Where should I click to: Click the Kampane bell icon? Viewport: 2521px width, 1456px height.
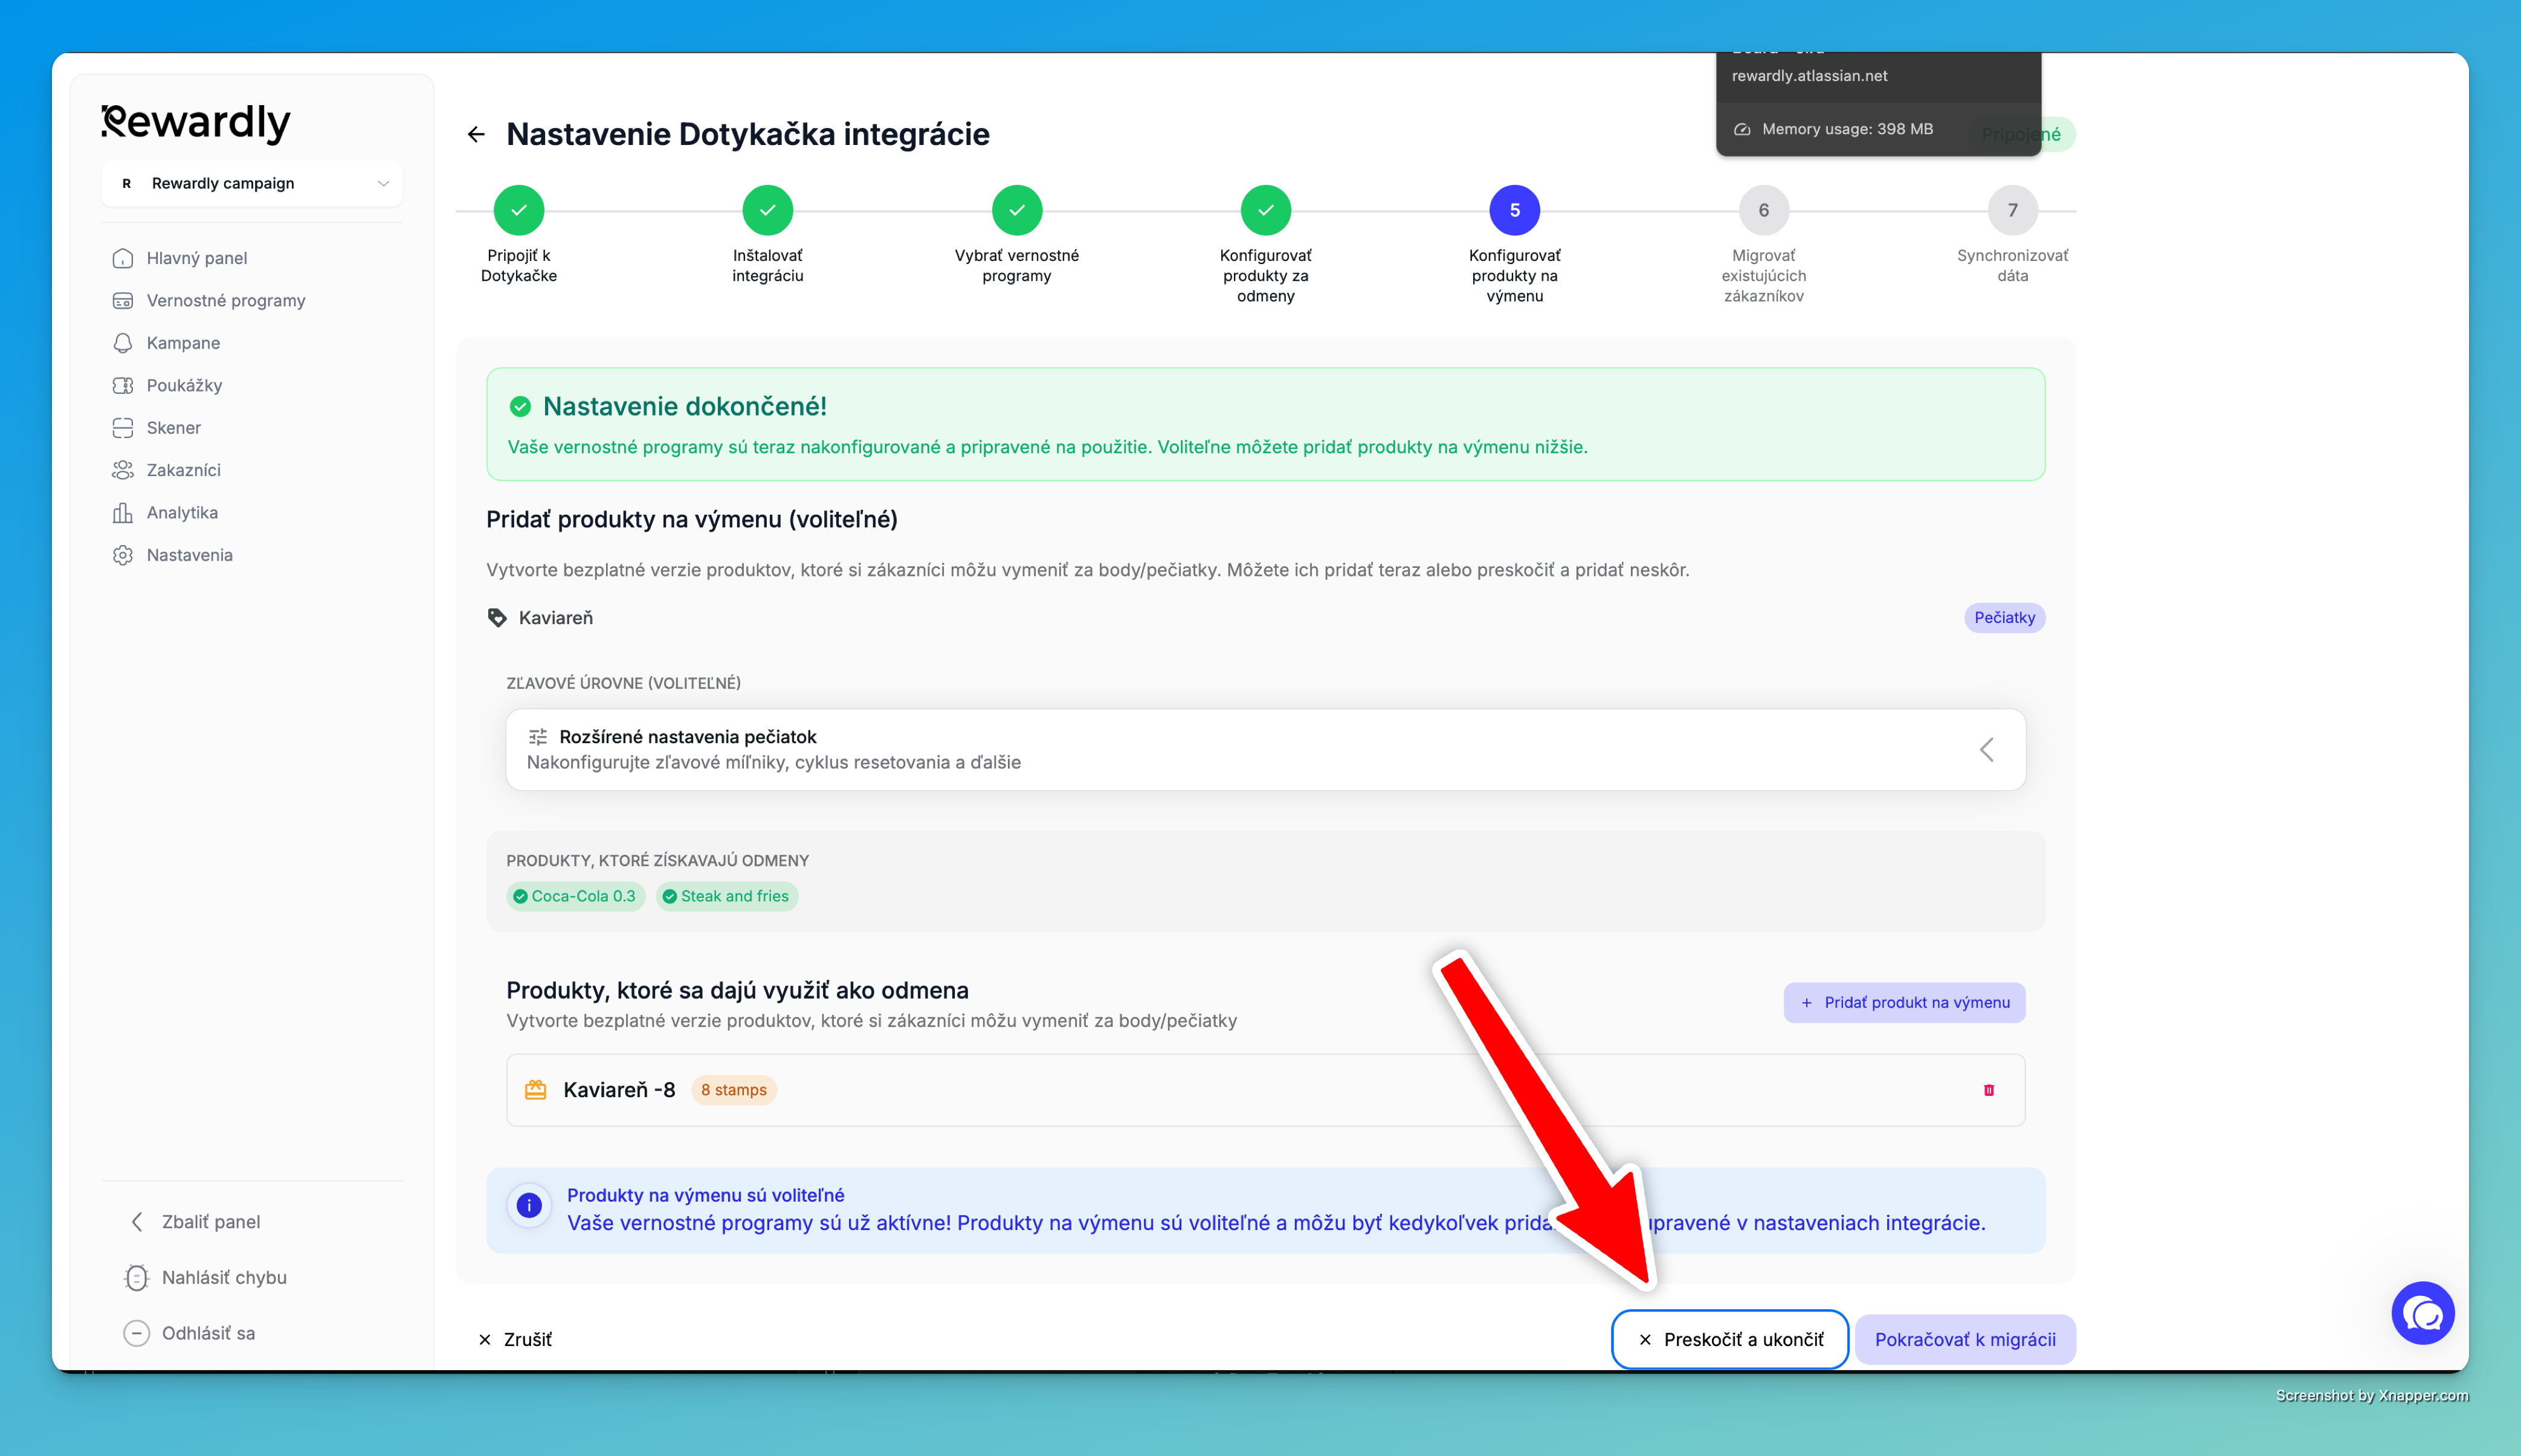coord(123,343)
